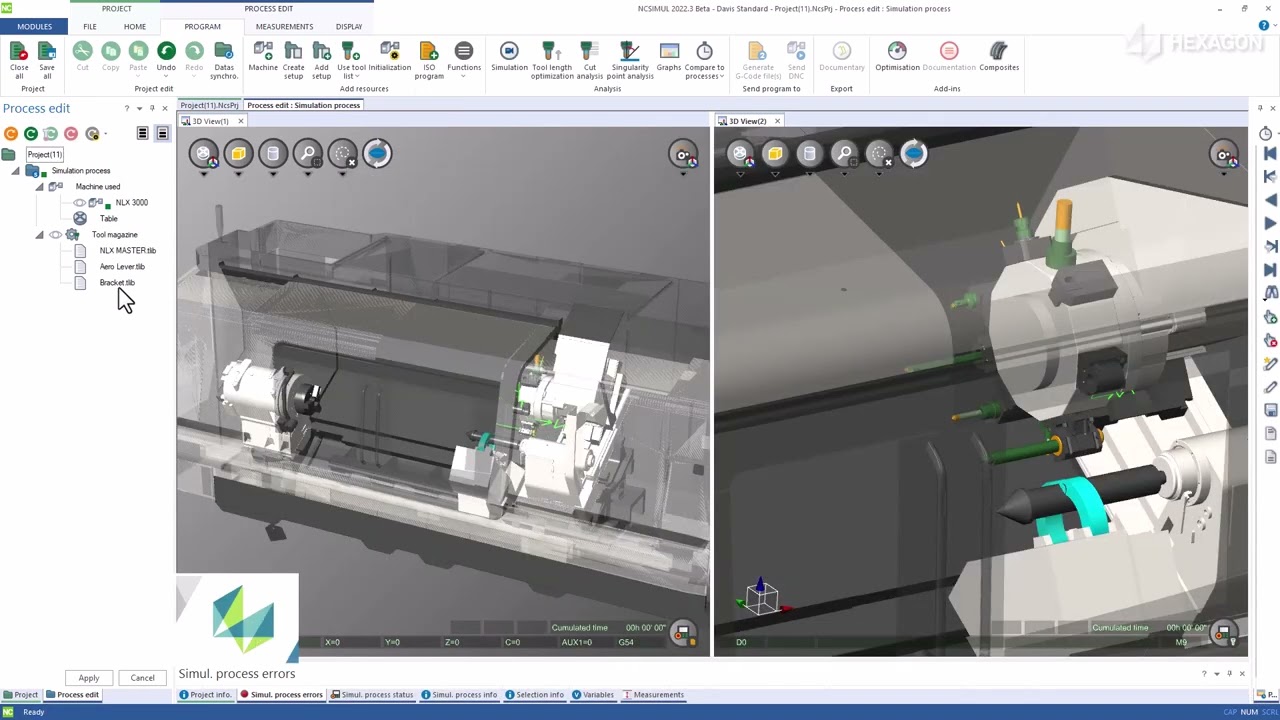
Task: Pin the Simul. process errors panel
Action: coord(1229,674)
